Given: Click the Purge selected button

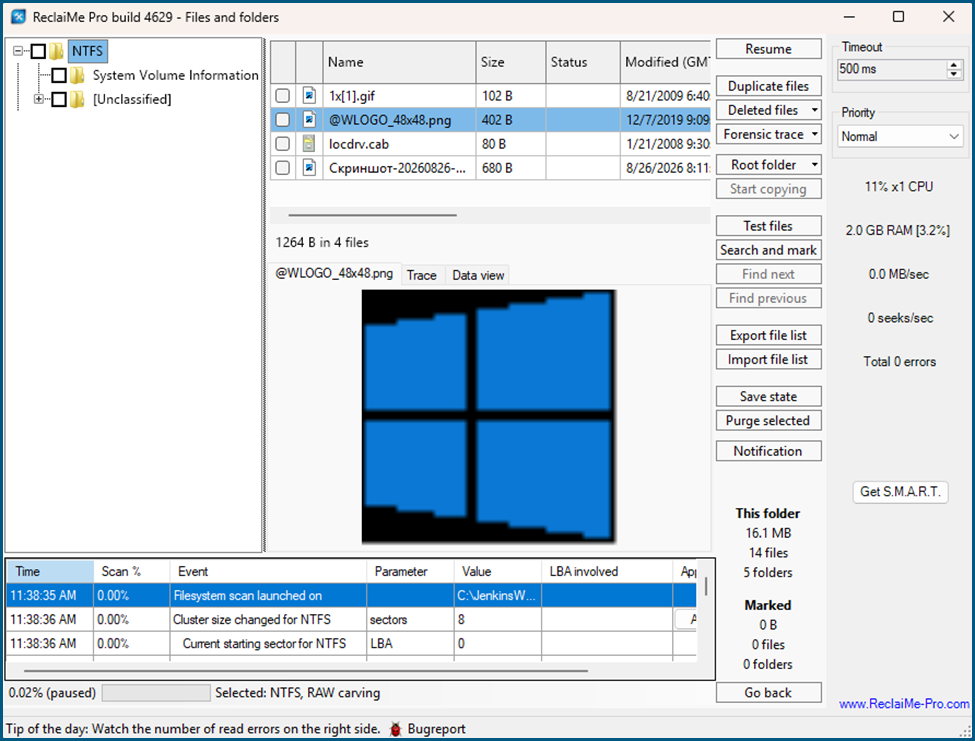Looking at the screenshot, I should 769,420.
